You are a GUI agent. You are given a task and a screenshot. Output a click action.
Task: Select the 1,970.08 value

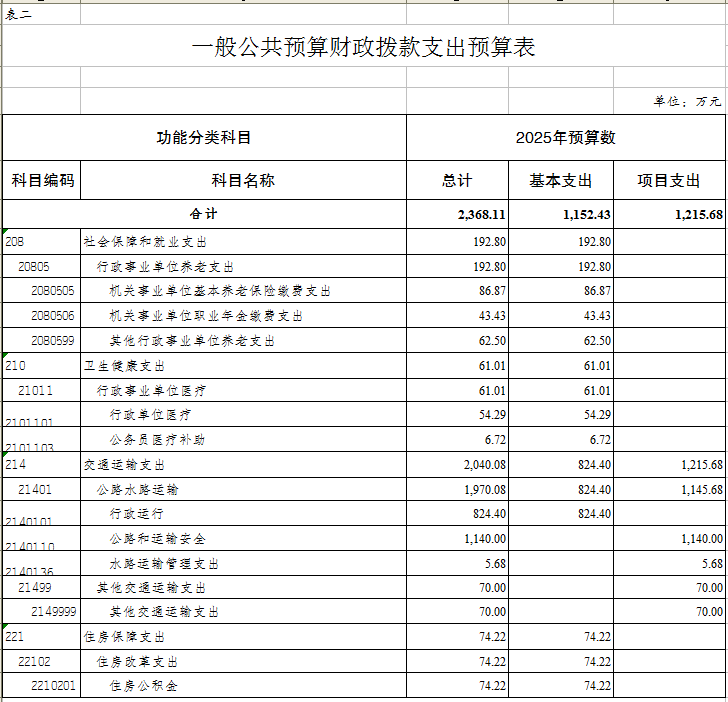(x=457, y=489)
